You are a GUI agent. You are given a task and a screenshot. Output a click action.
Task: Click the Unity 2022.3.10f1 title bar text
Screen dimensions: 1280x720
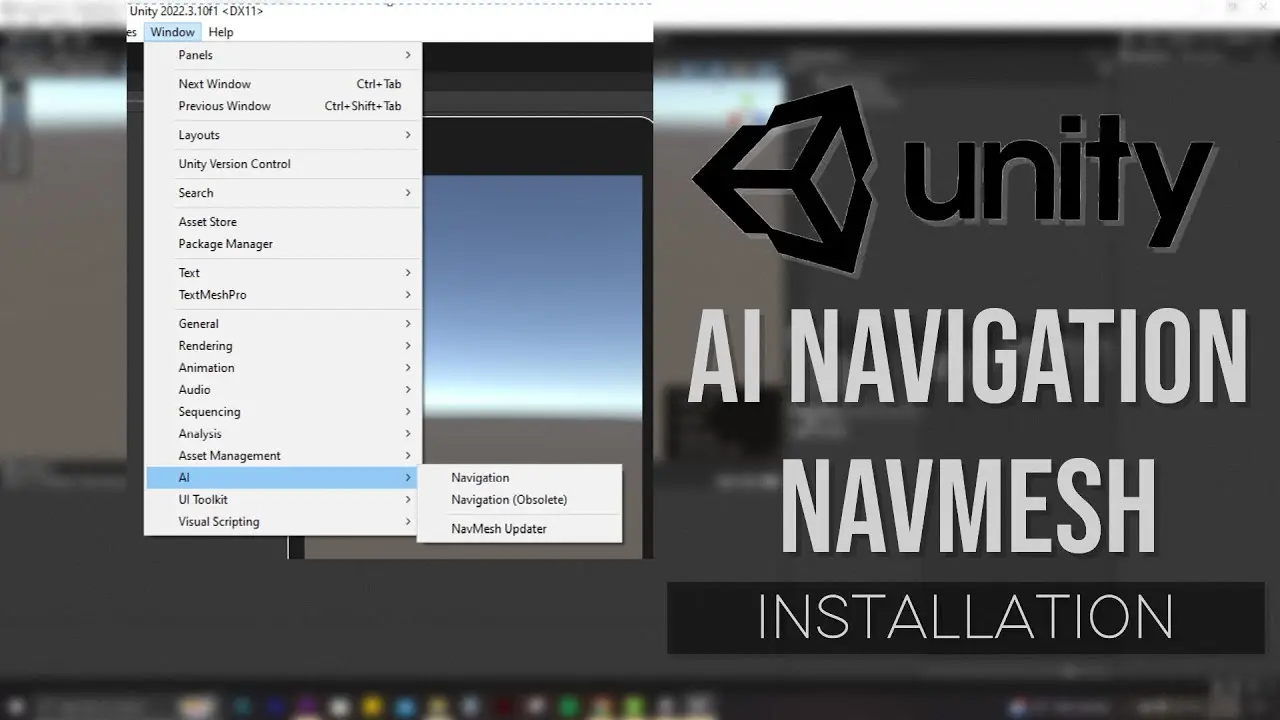pos(197,11)
